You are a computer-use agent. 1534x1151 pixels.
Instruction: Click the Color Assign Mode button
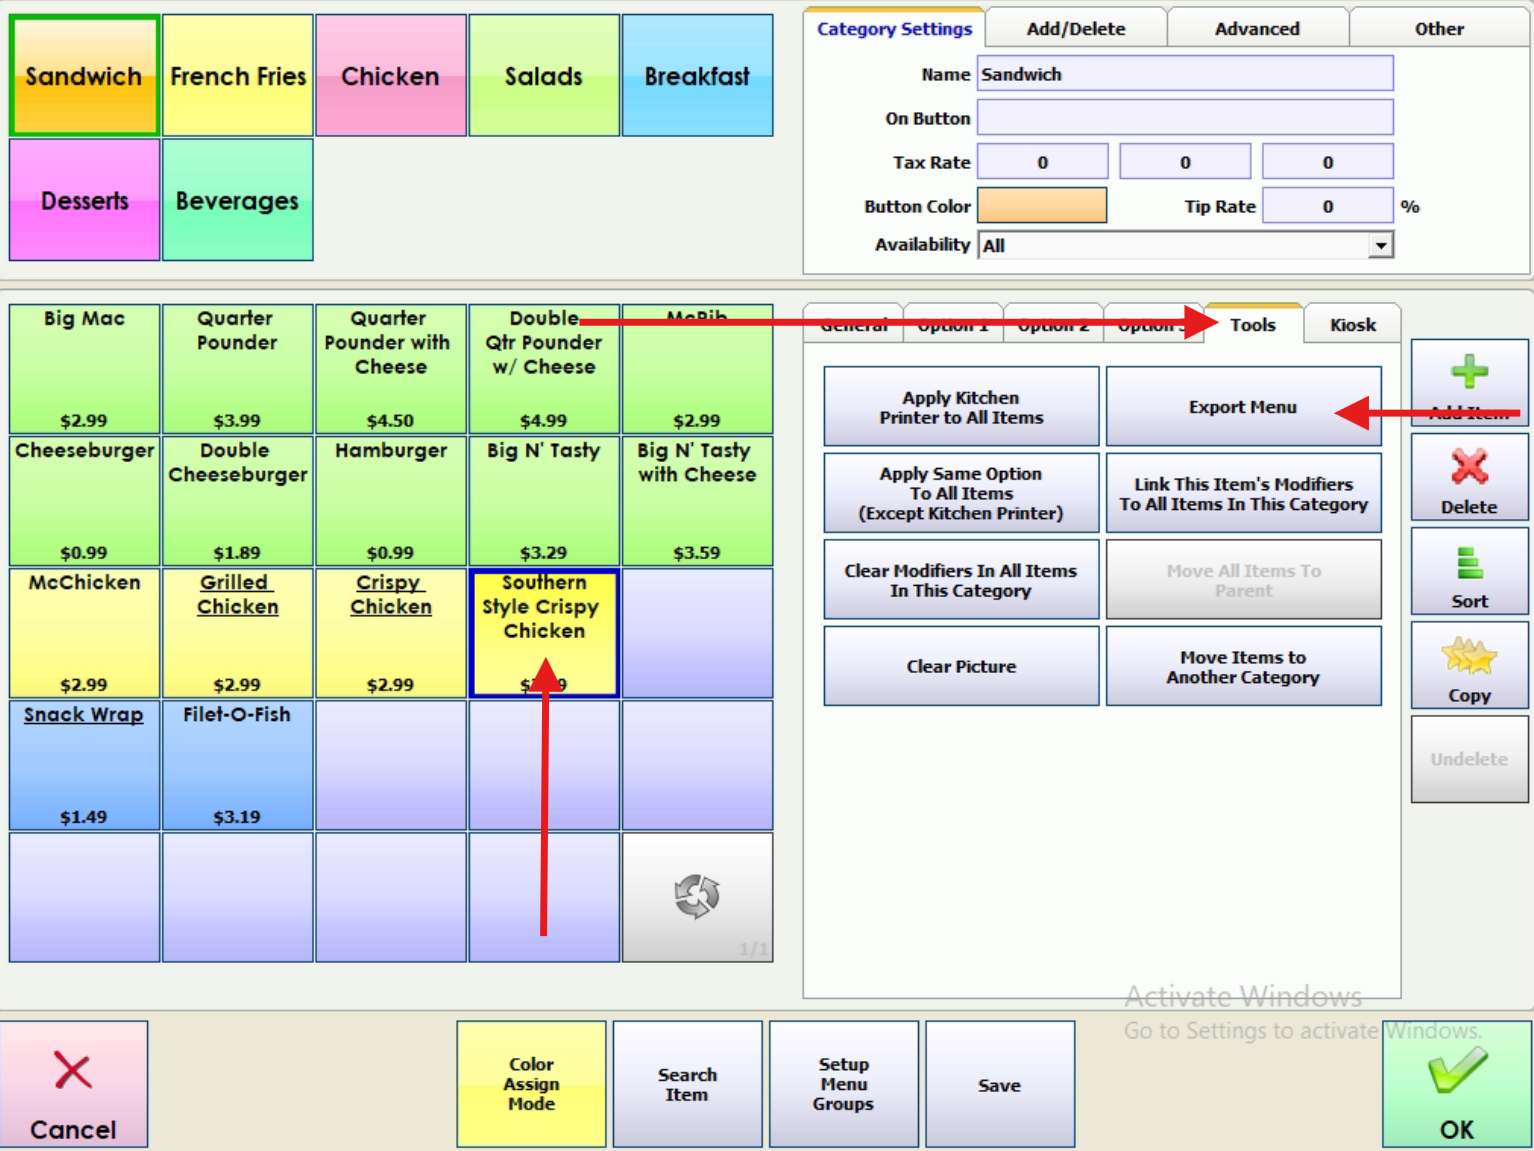tap(531, 1084)
